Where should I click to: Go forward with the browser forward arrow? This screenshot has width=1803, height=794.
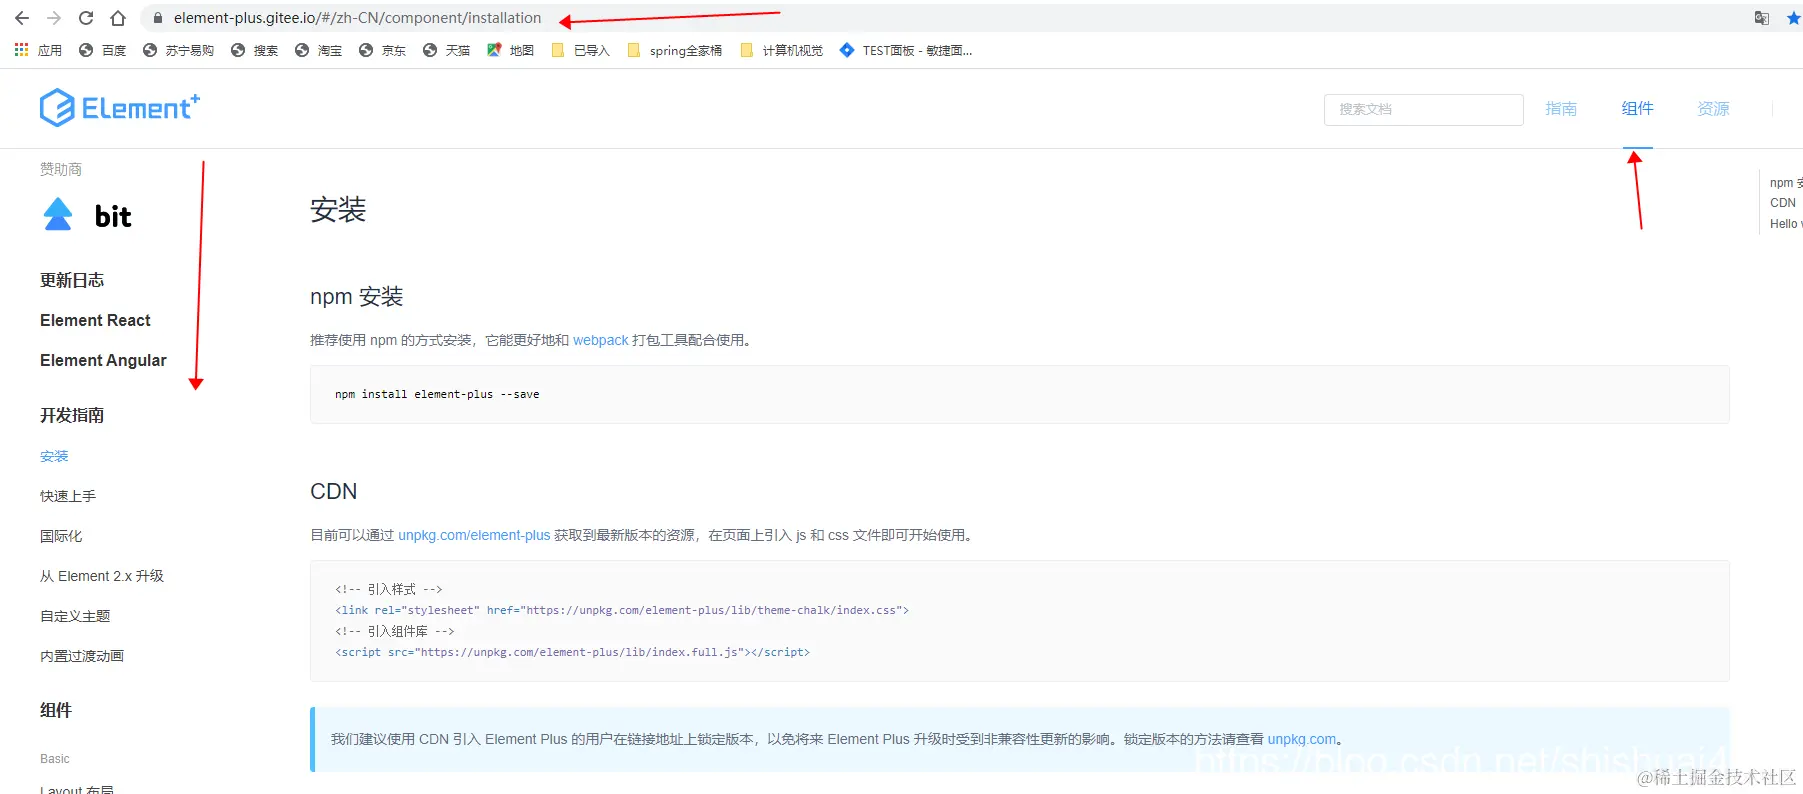(54, 18)
